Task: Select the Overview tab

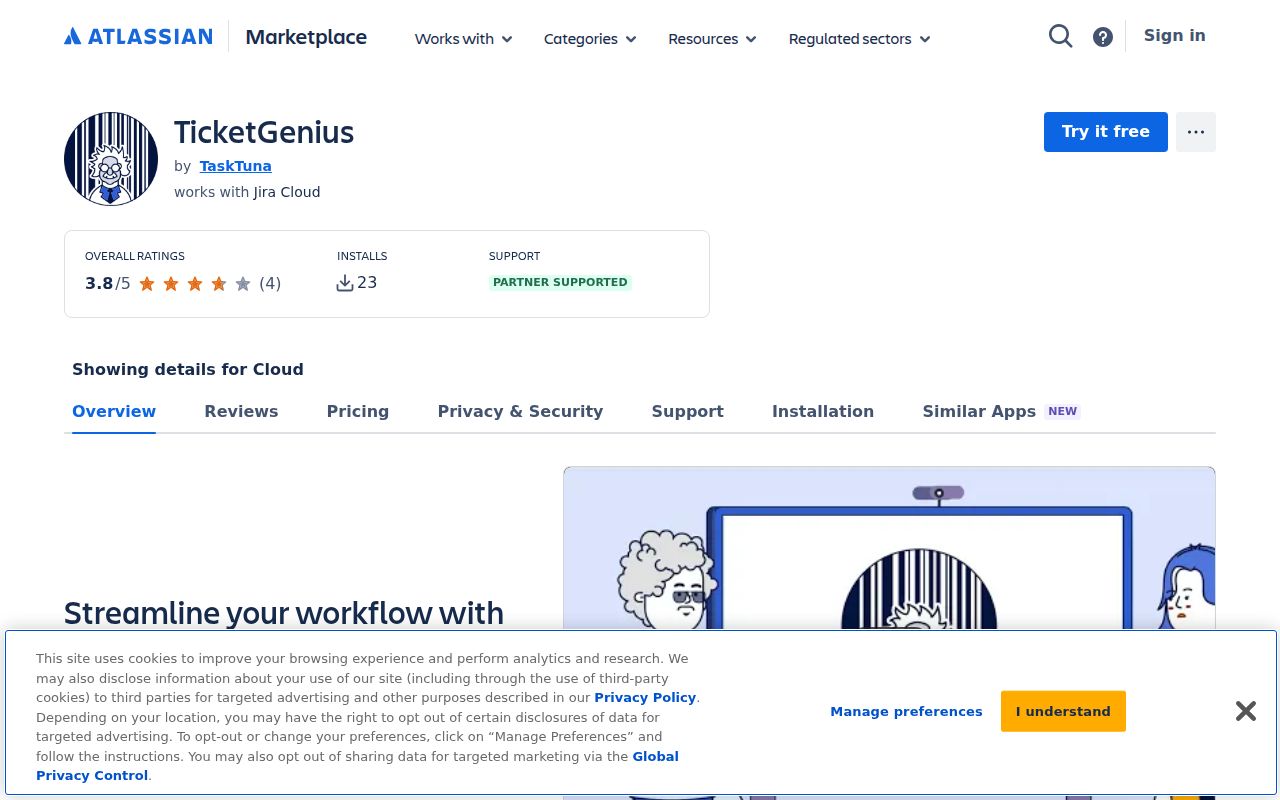Action: tap(114, 411)
